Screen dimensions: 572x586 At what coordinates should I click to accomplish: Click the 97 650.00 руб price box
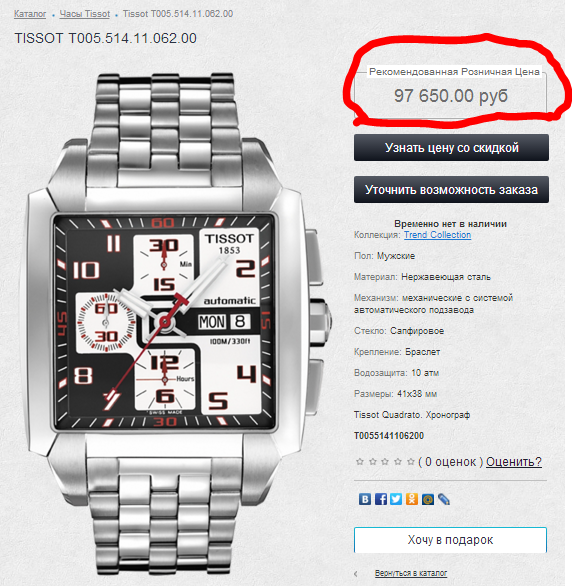(450, 92)
